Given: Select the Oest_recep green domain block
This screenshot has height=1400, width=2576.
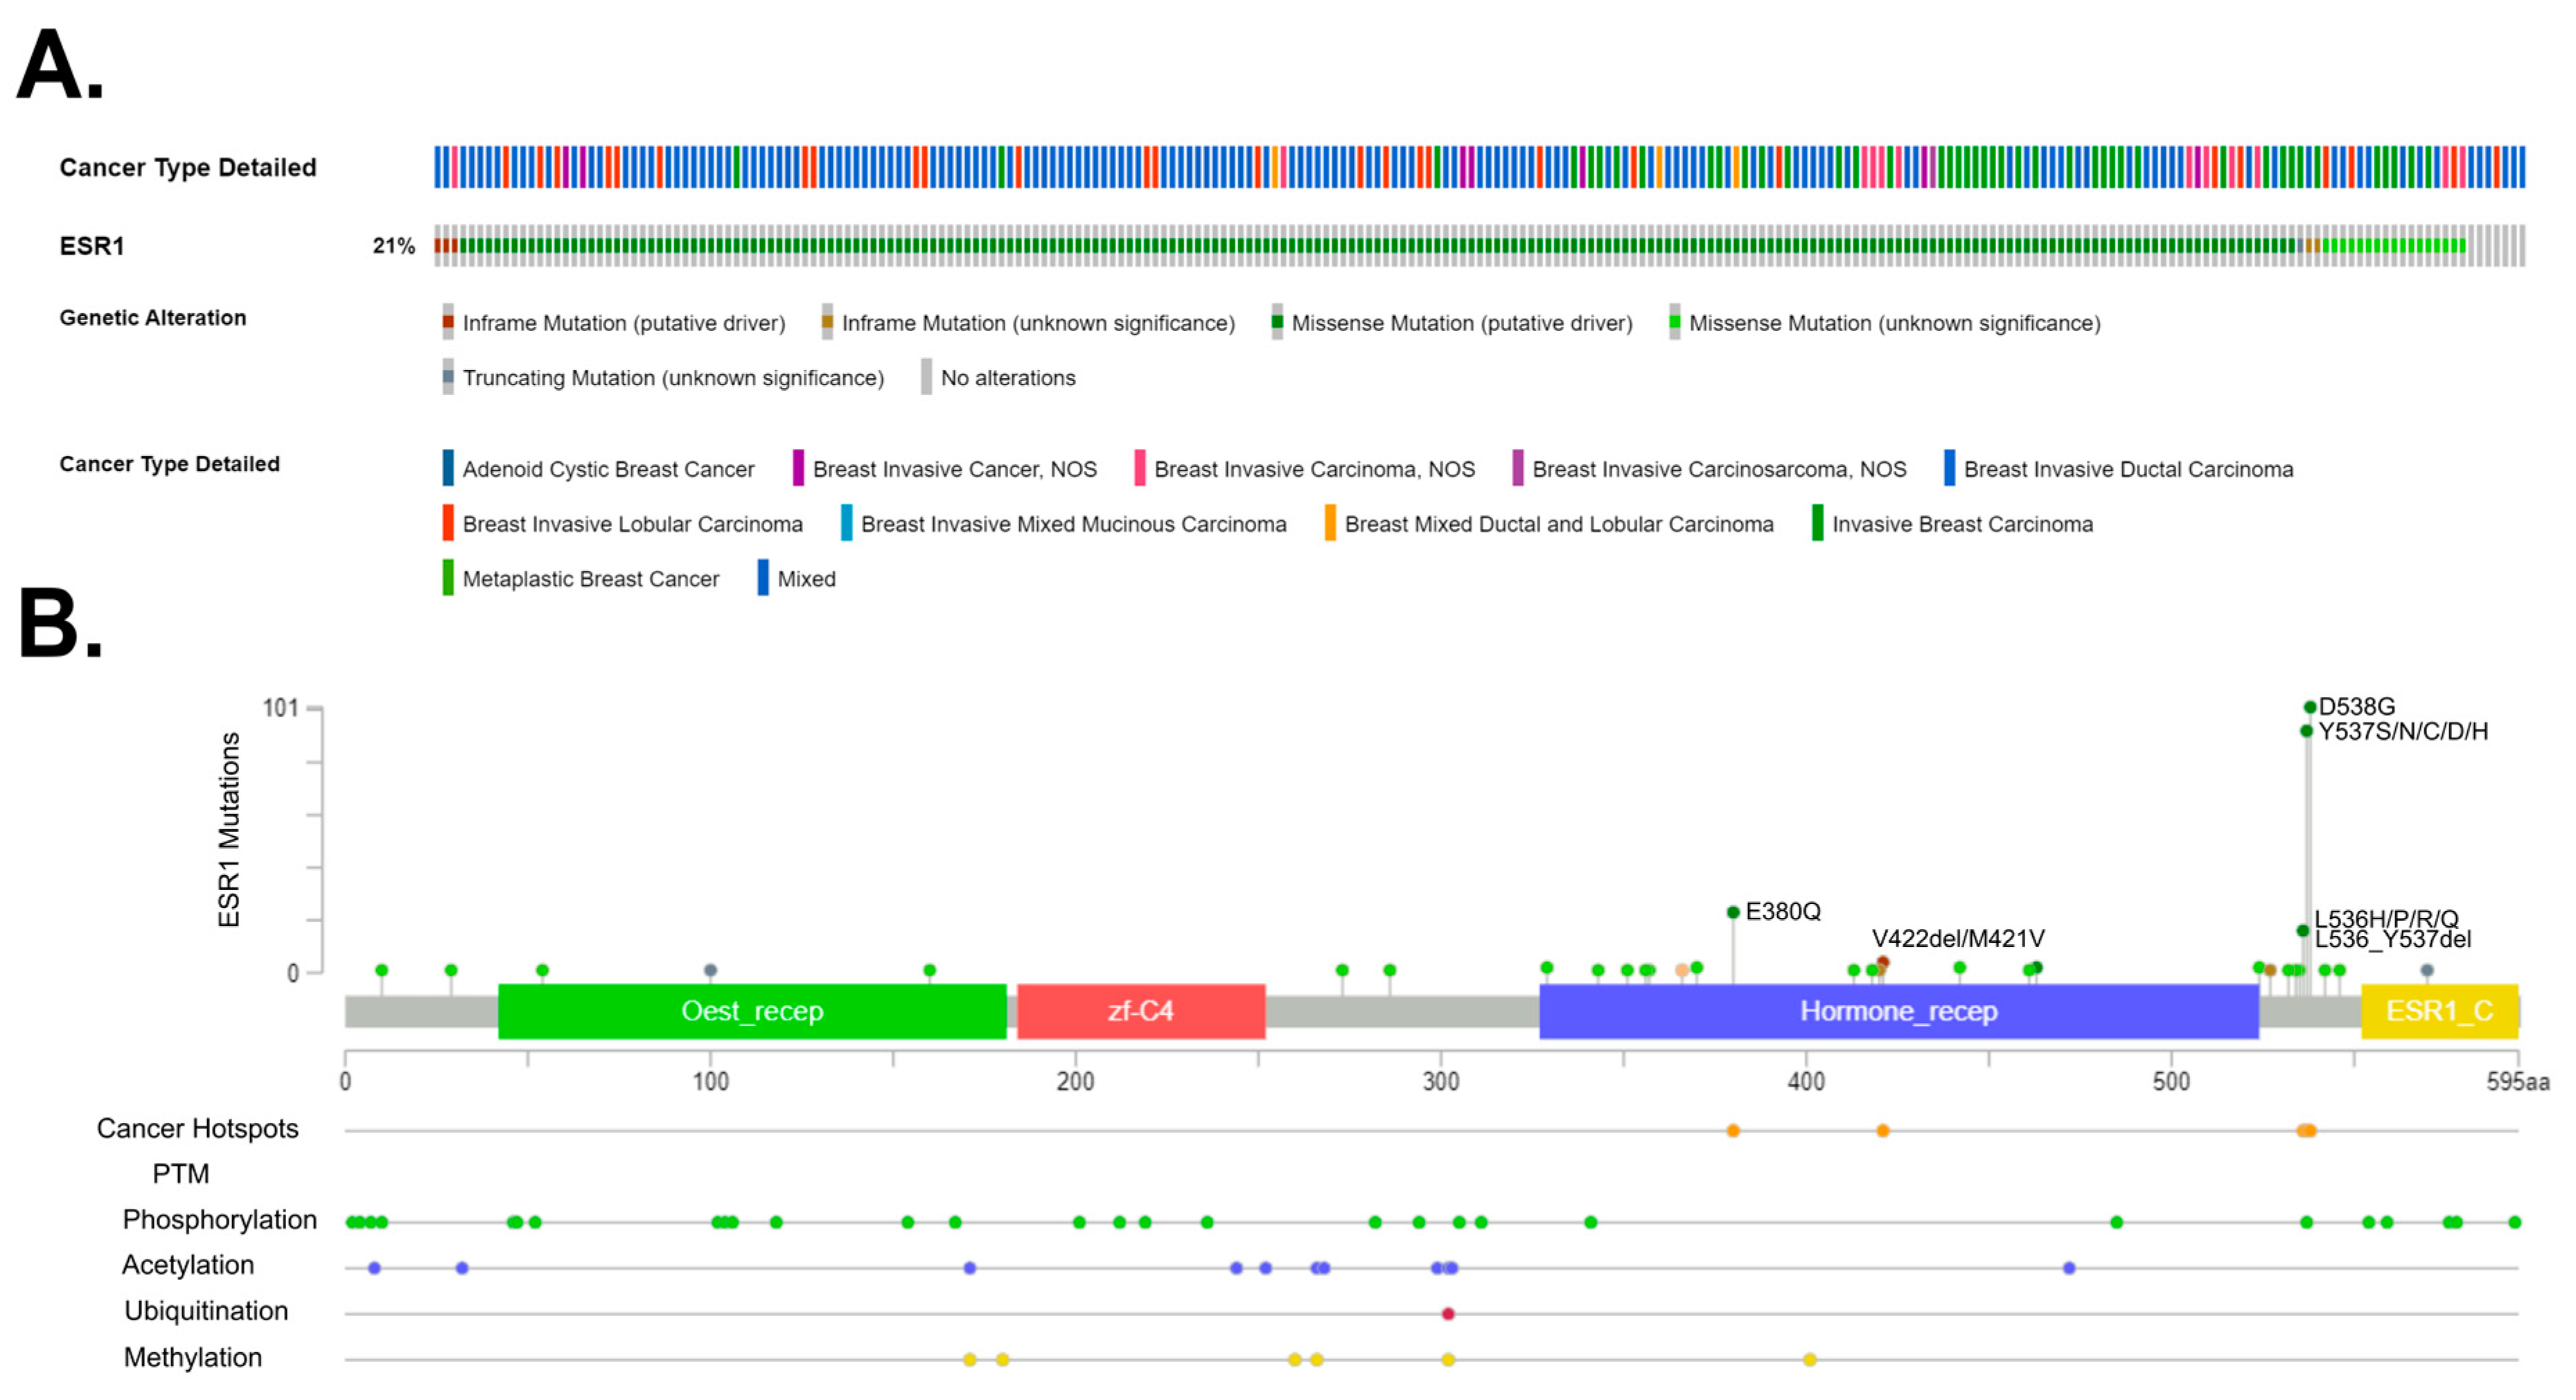Looking at the screenshot, I should 752,1011.
